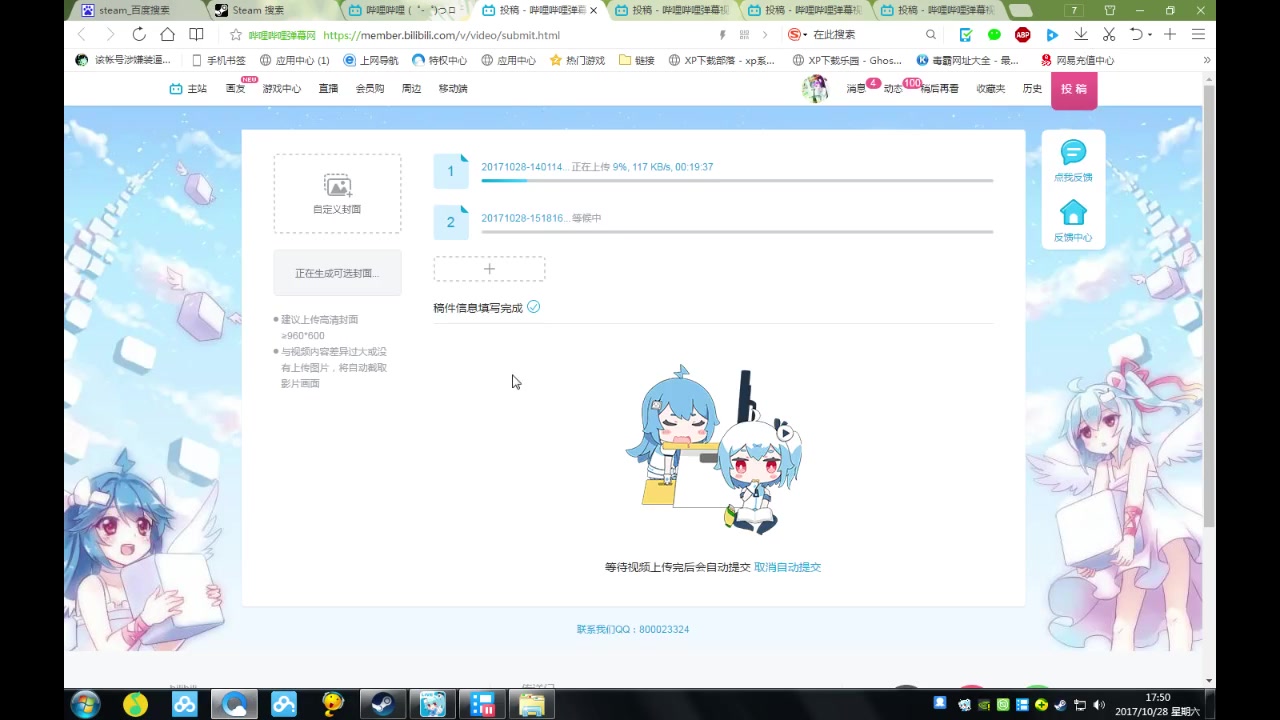This screenshot has width=1280, height=720.
Task: Open the file explorer taskbar icon
Action: (x=531, y=705)
